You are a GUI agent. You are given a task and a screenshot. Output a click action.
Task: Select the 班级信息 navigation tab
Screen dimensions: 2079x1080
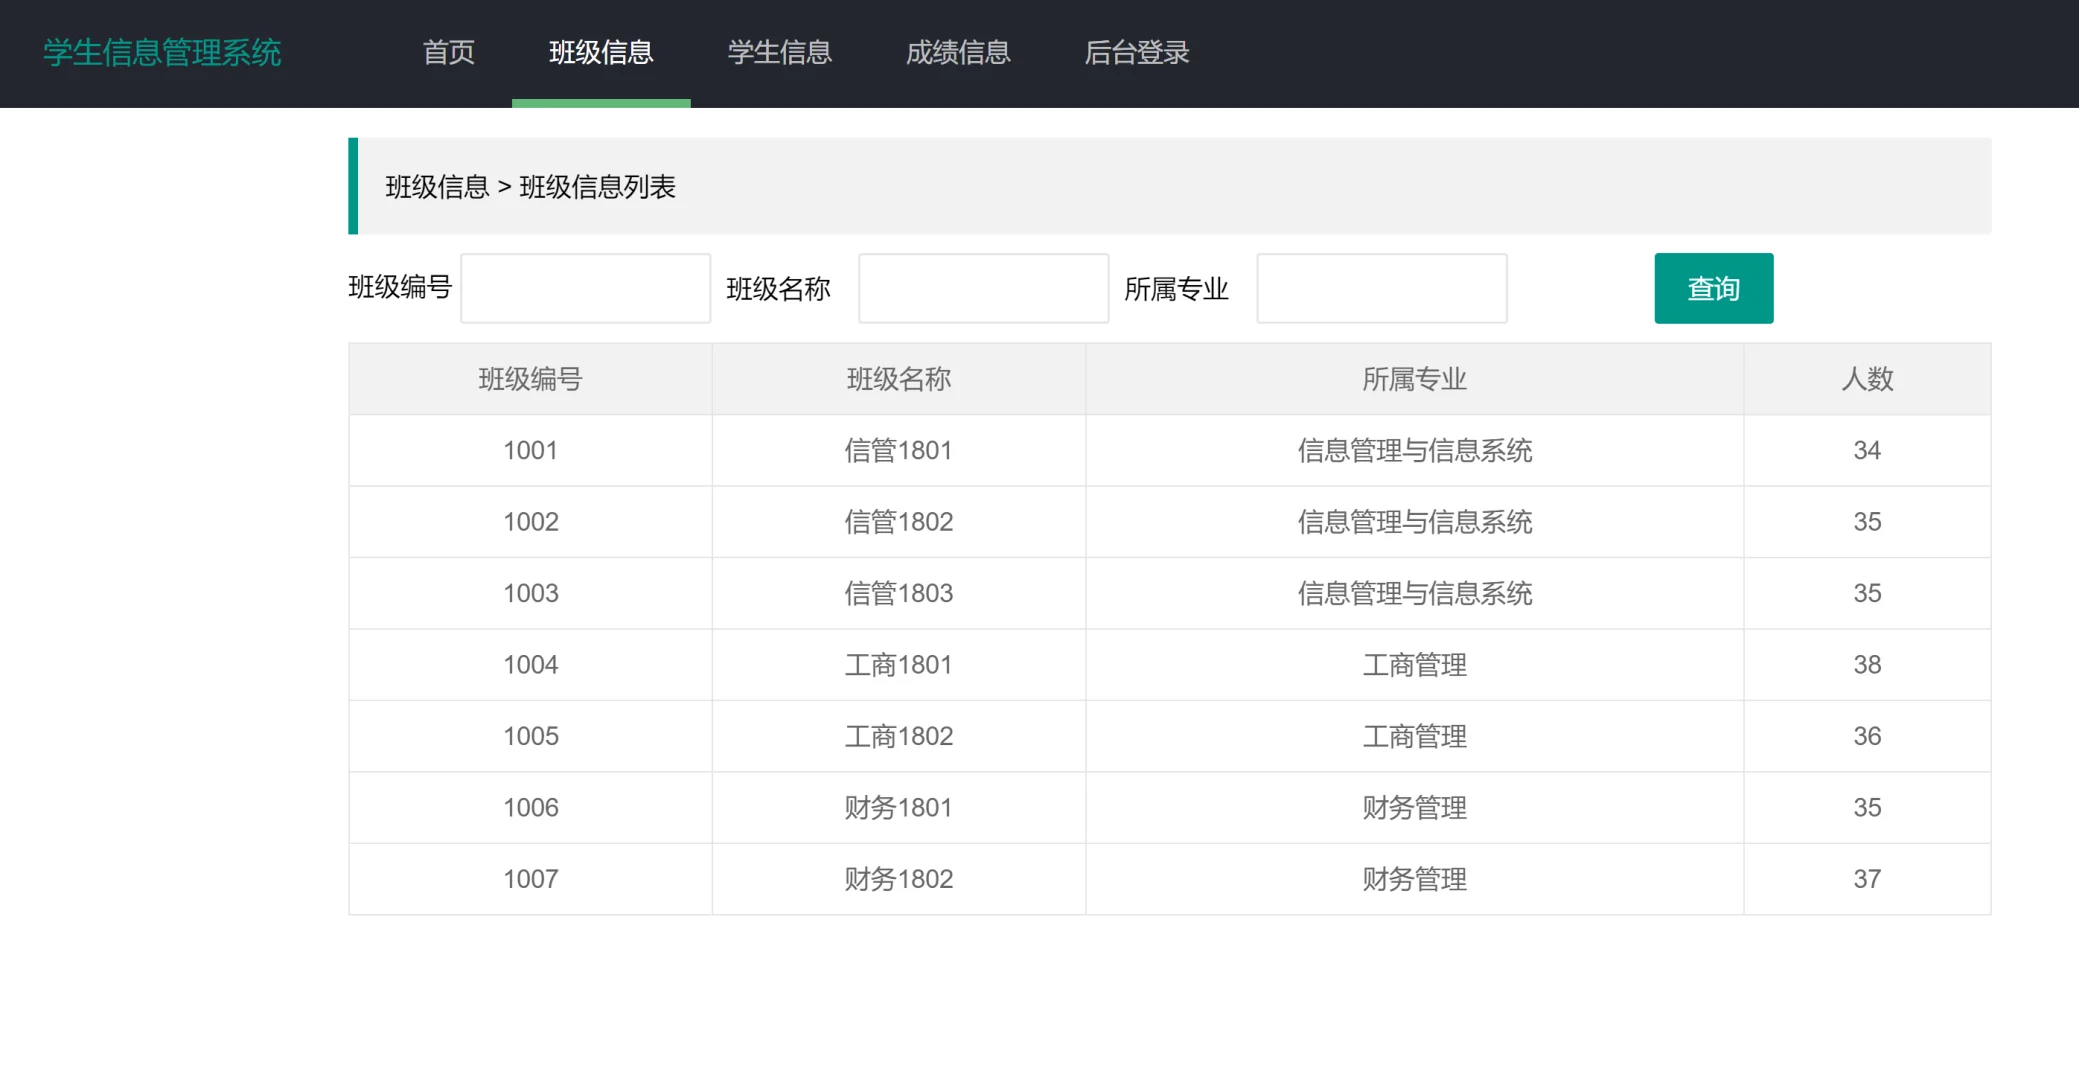point(600,53)
